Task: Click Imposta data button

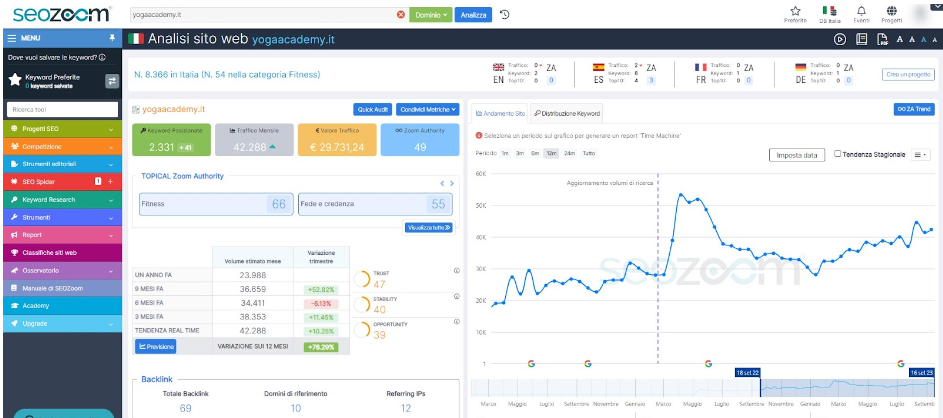Action: [x=797, y=155]
